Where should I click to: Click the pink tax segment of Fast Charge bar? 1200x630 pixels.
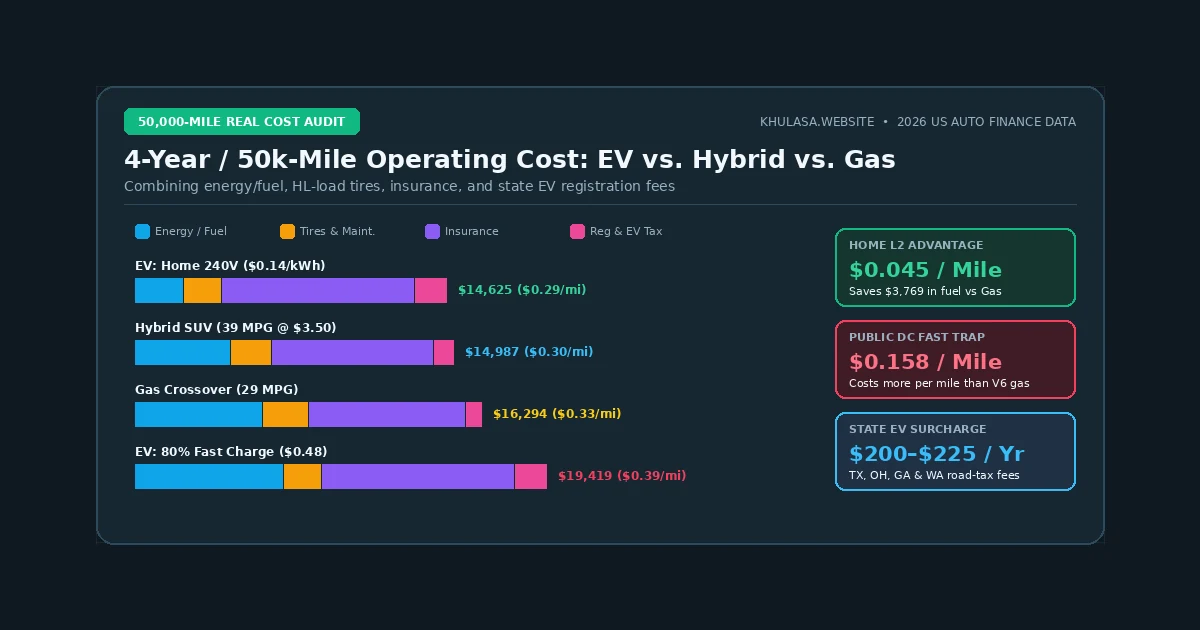pos(531,476)
